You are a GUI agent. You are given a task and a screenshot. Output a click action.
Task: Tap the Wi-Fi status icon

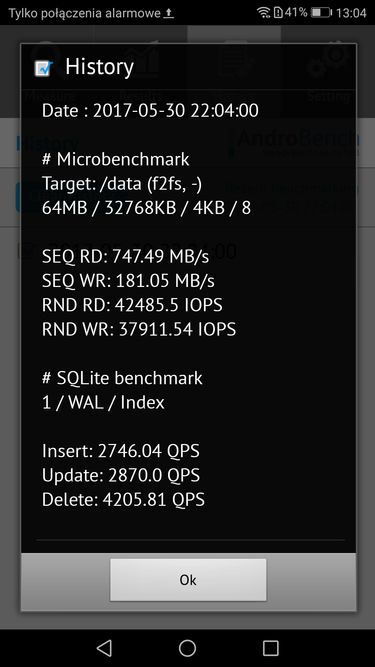coord(264,13)
